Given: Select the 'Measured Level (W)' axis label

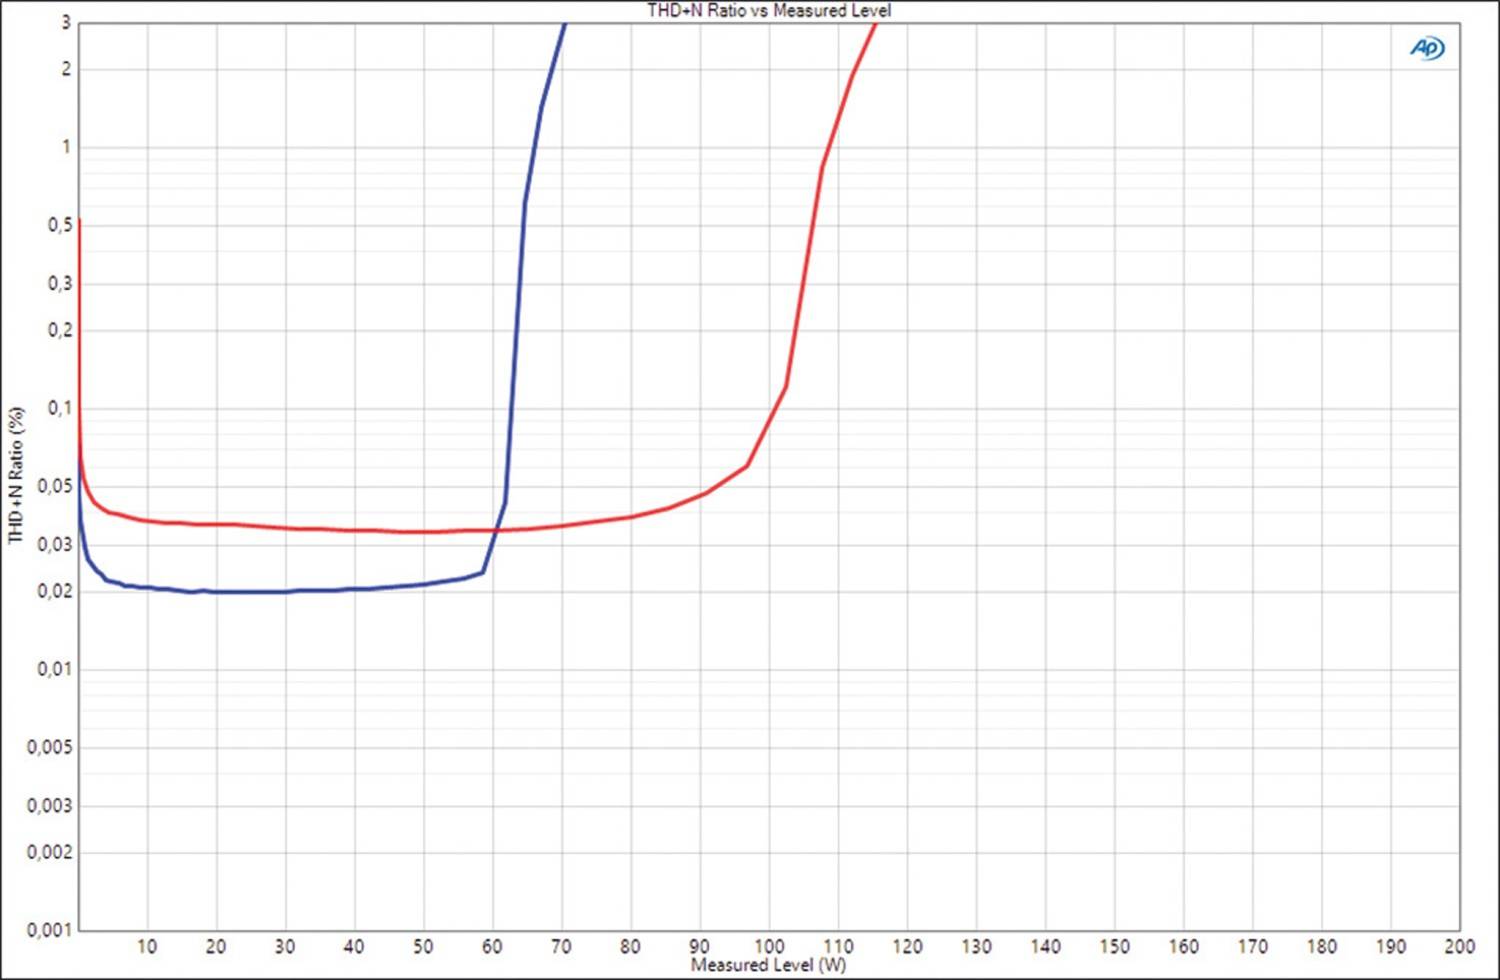Looking at the screenshot, I should coord(768,965).
